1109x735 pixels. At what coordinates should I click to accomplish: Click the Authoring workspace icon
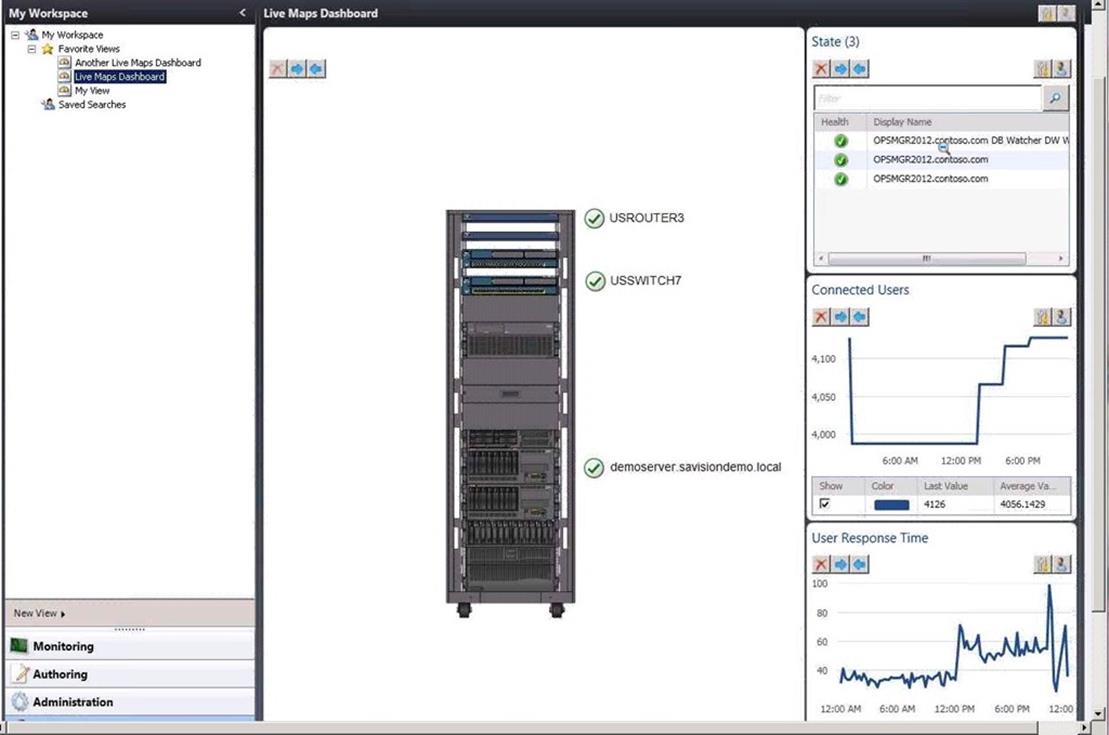tap(21, 674)
